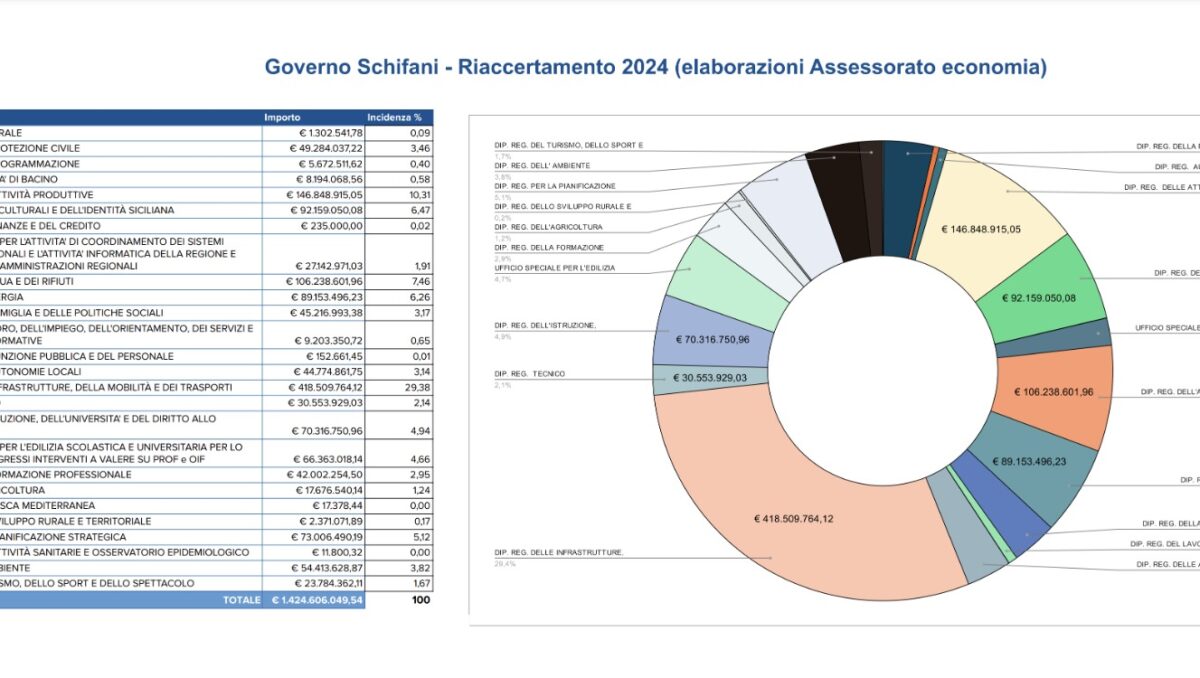
Task: Click table amount '€ 17.378,44'
Action: click(x=338, y=506)
